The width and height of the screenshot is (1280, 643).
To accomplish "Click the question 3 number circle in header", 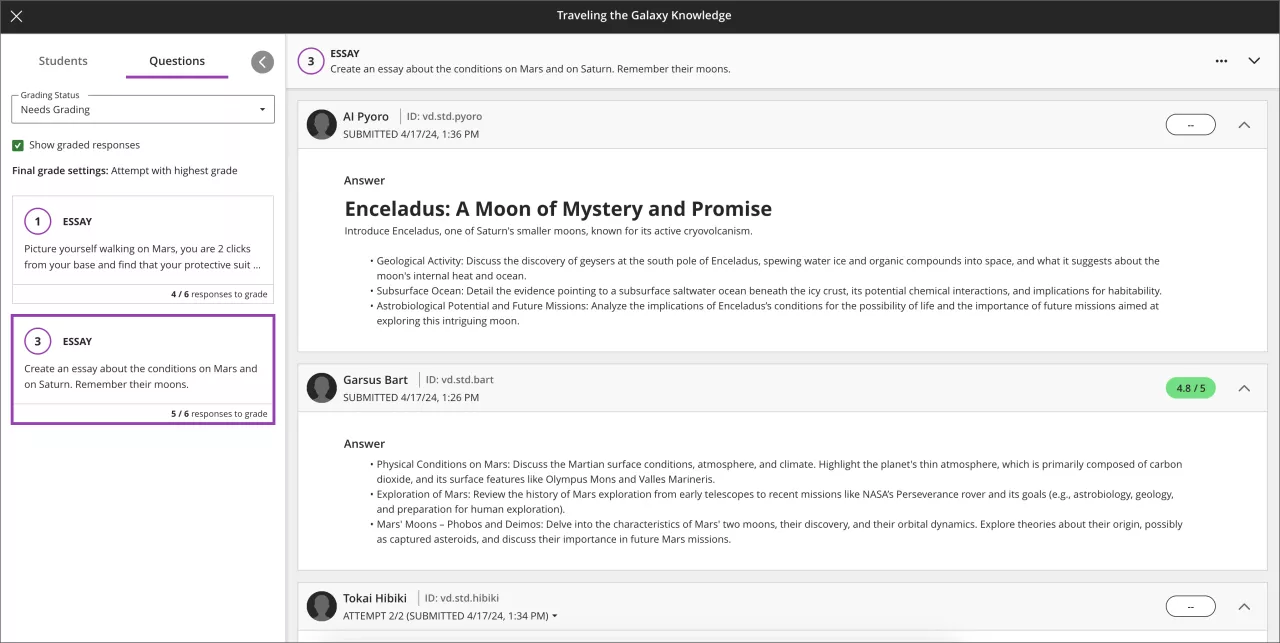I will point(311,61).
